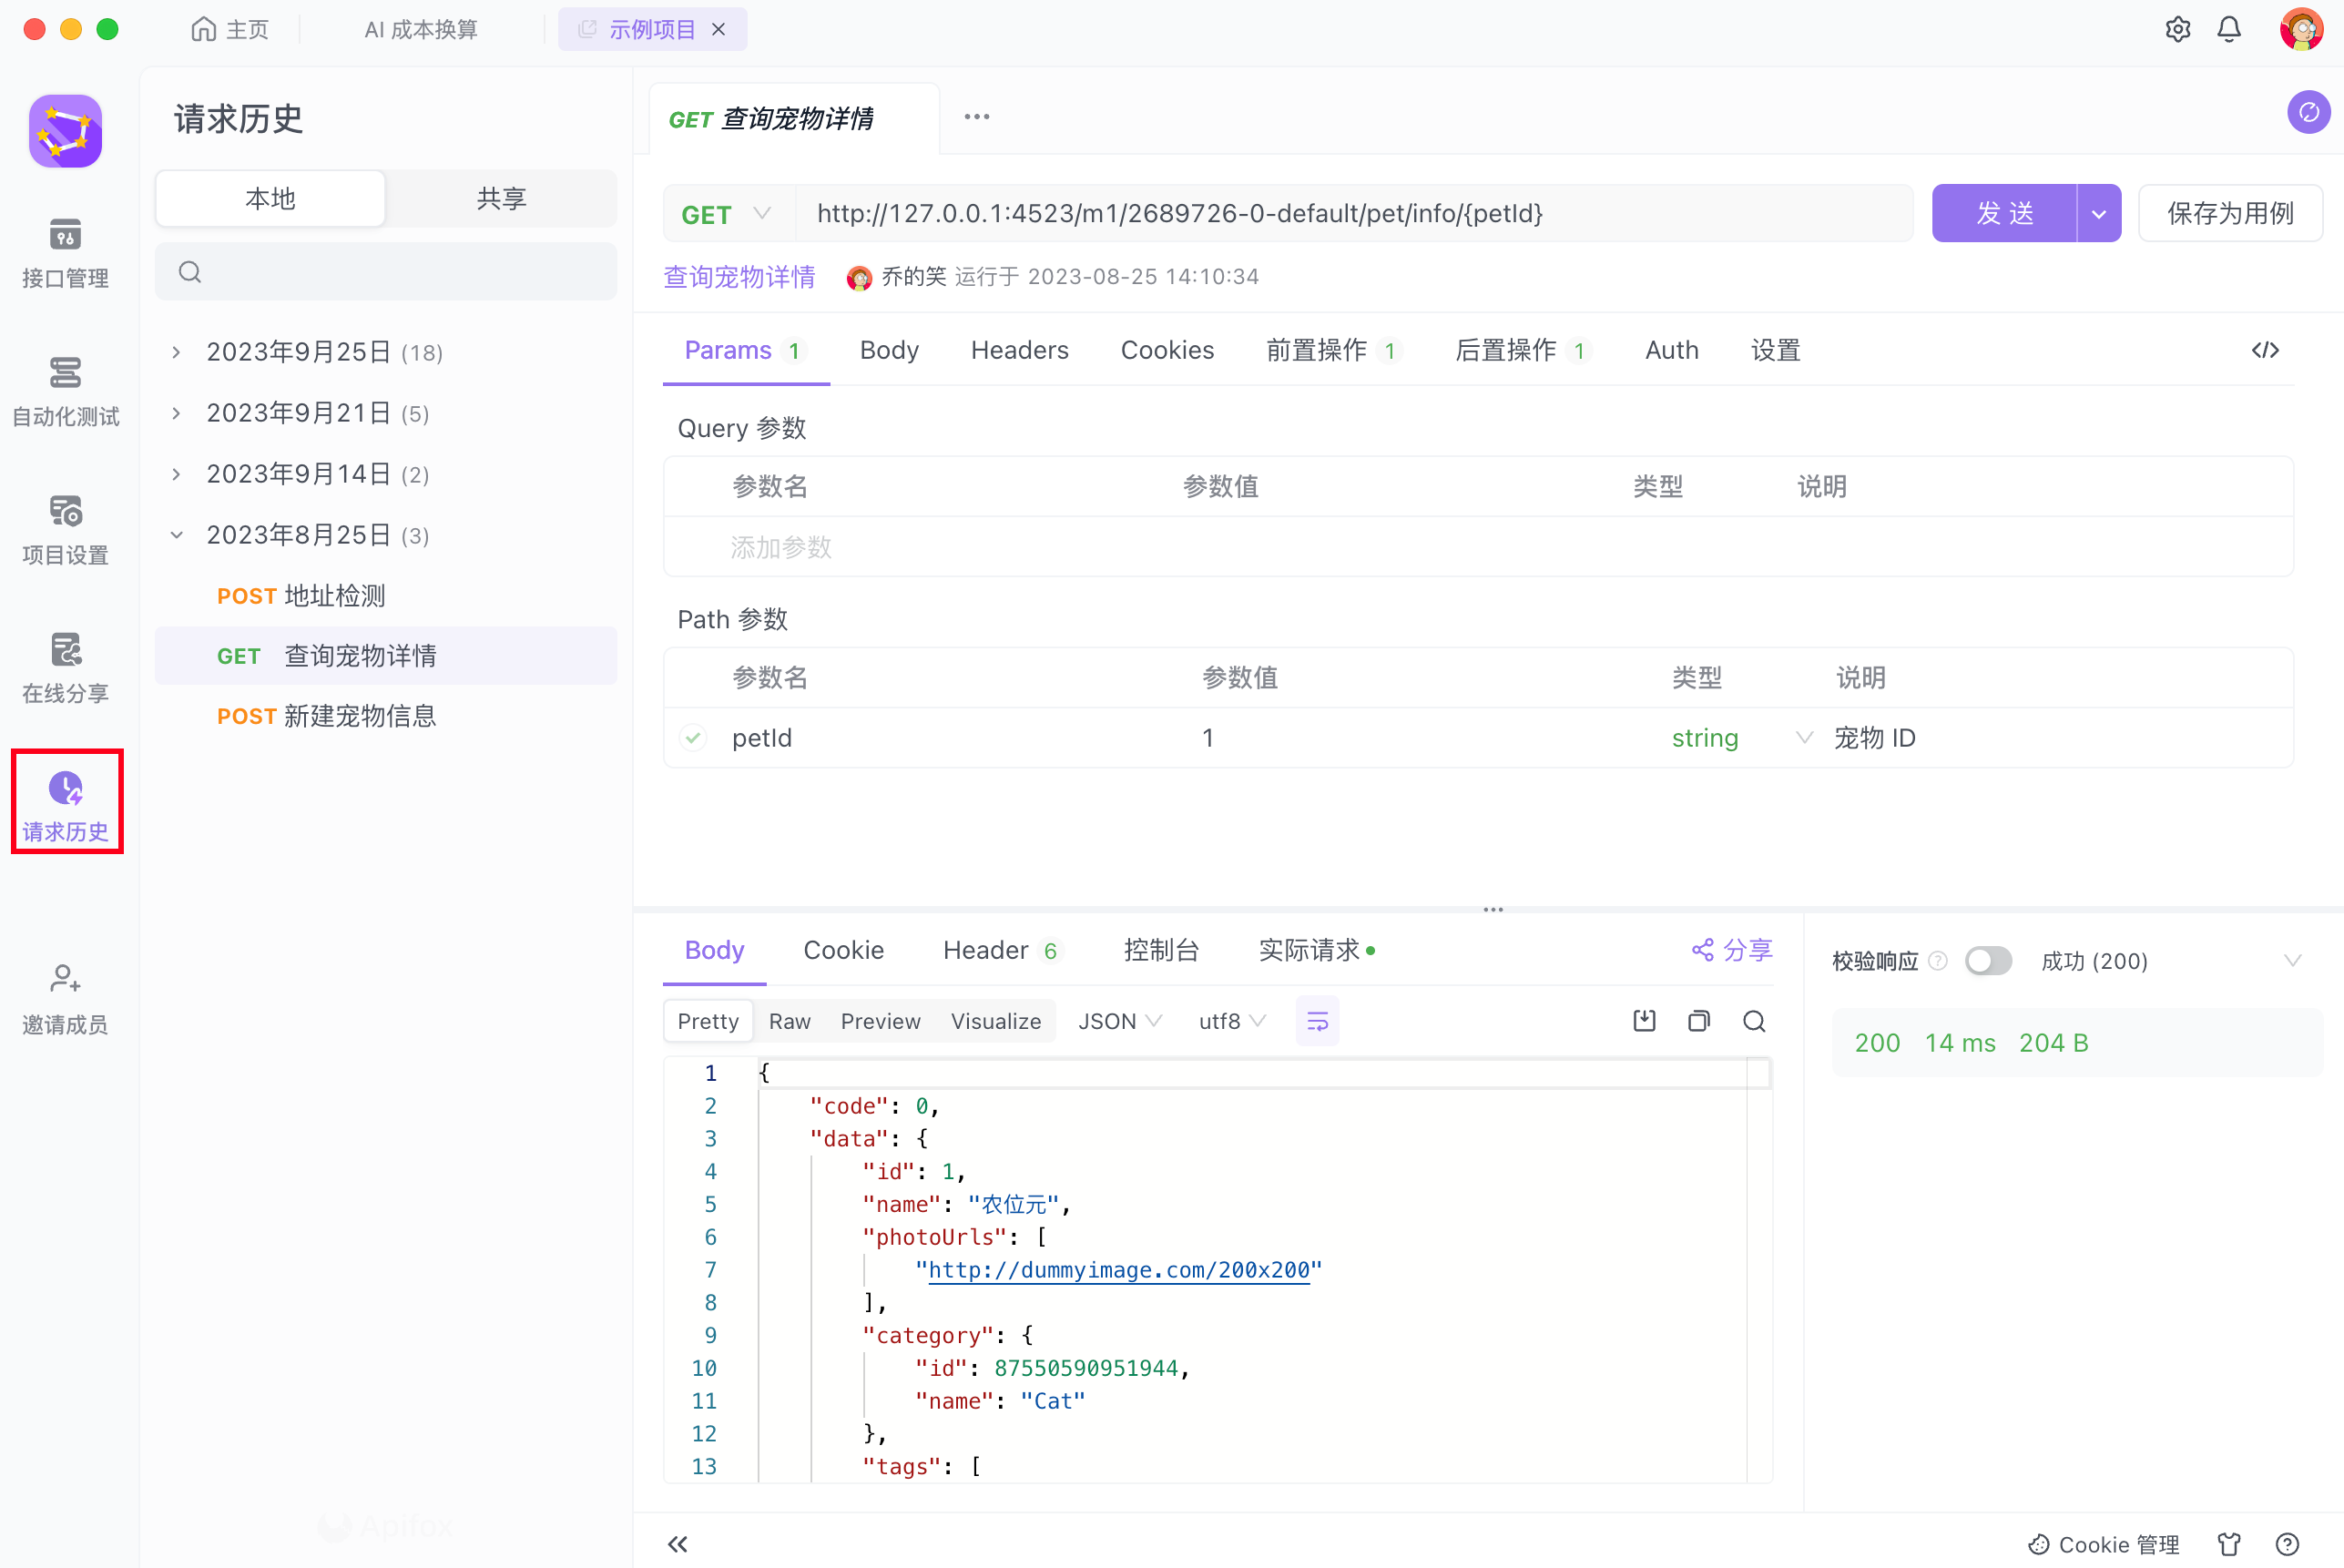This screenshot has height=1568, width=2344.
Task: Toggle the 校验响应 switch
Action: point(1988,961)
